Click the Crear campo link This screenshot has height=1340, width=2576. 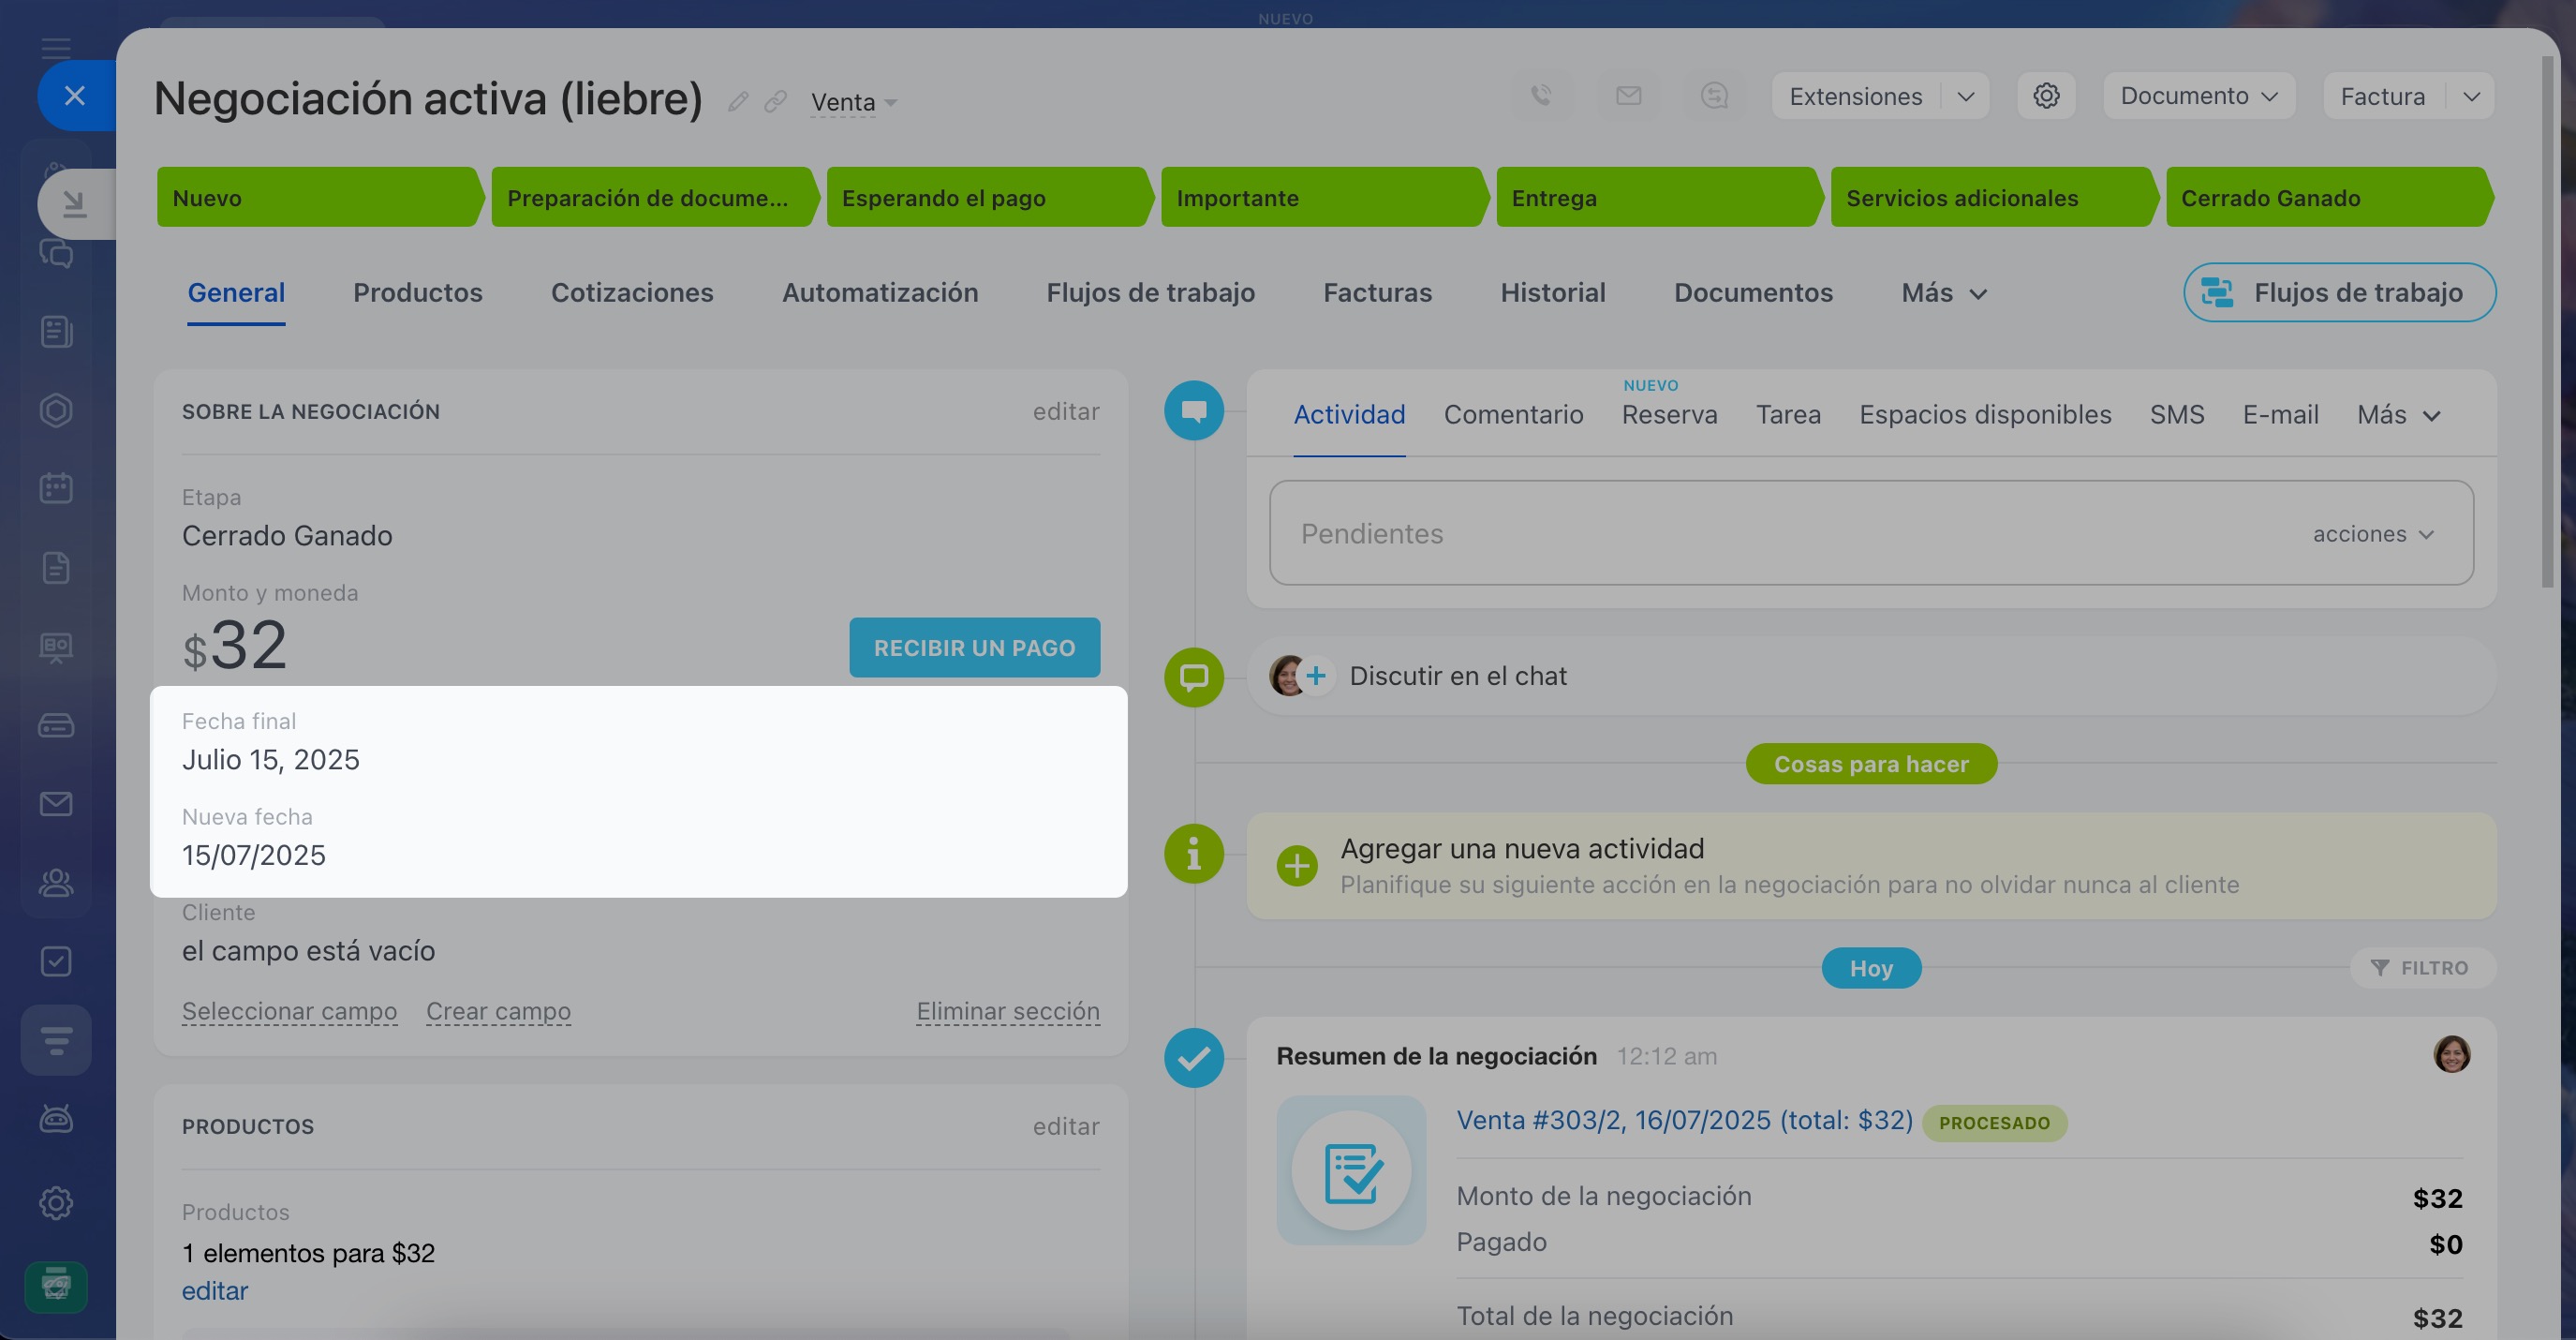coord(499,1011)
